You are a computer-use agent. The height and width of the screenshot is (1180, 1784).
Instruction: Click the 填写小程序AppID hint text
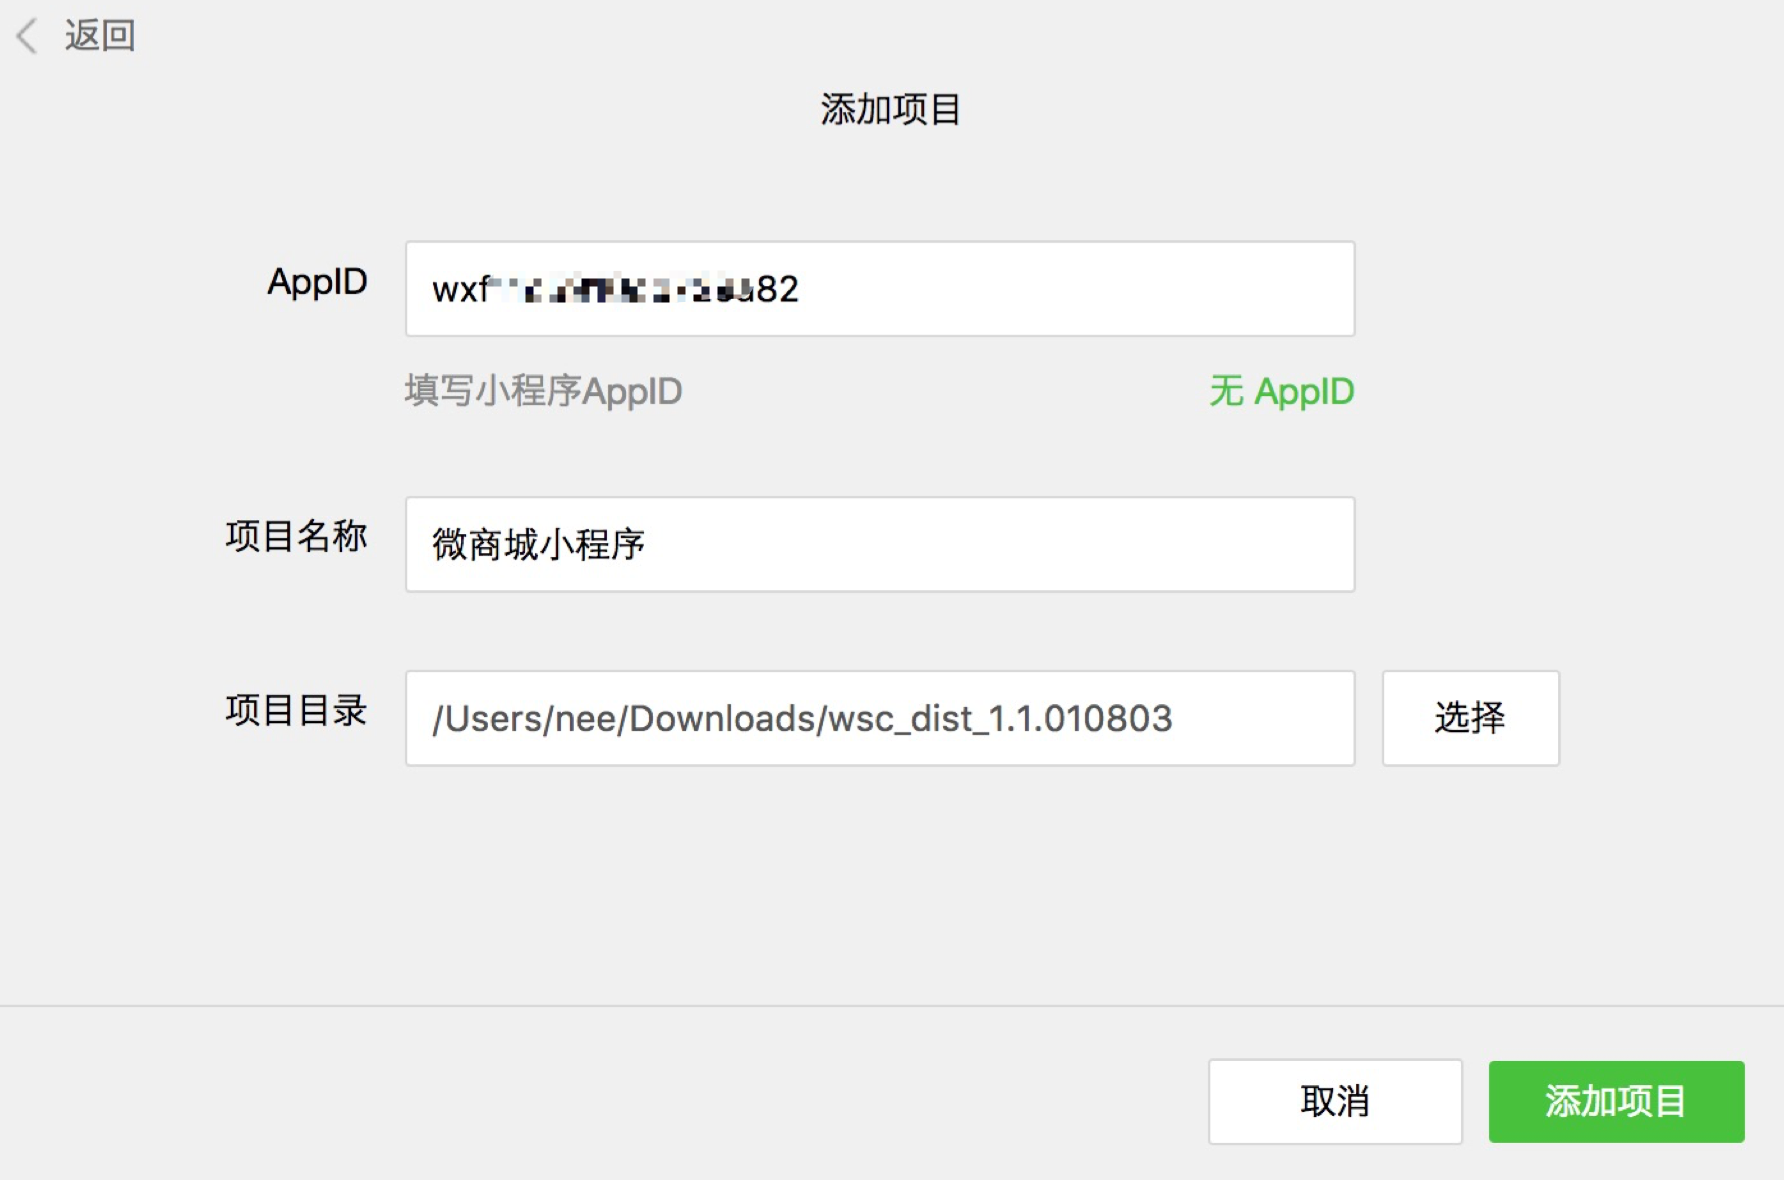tap(543, 391)
